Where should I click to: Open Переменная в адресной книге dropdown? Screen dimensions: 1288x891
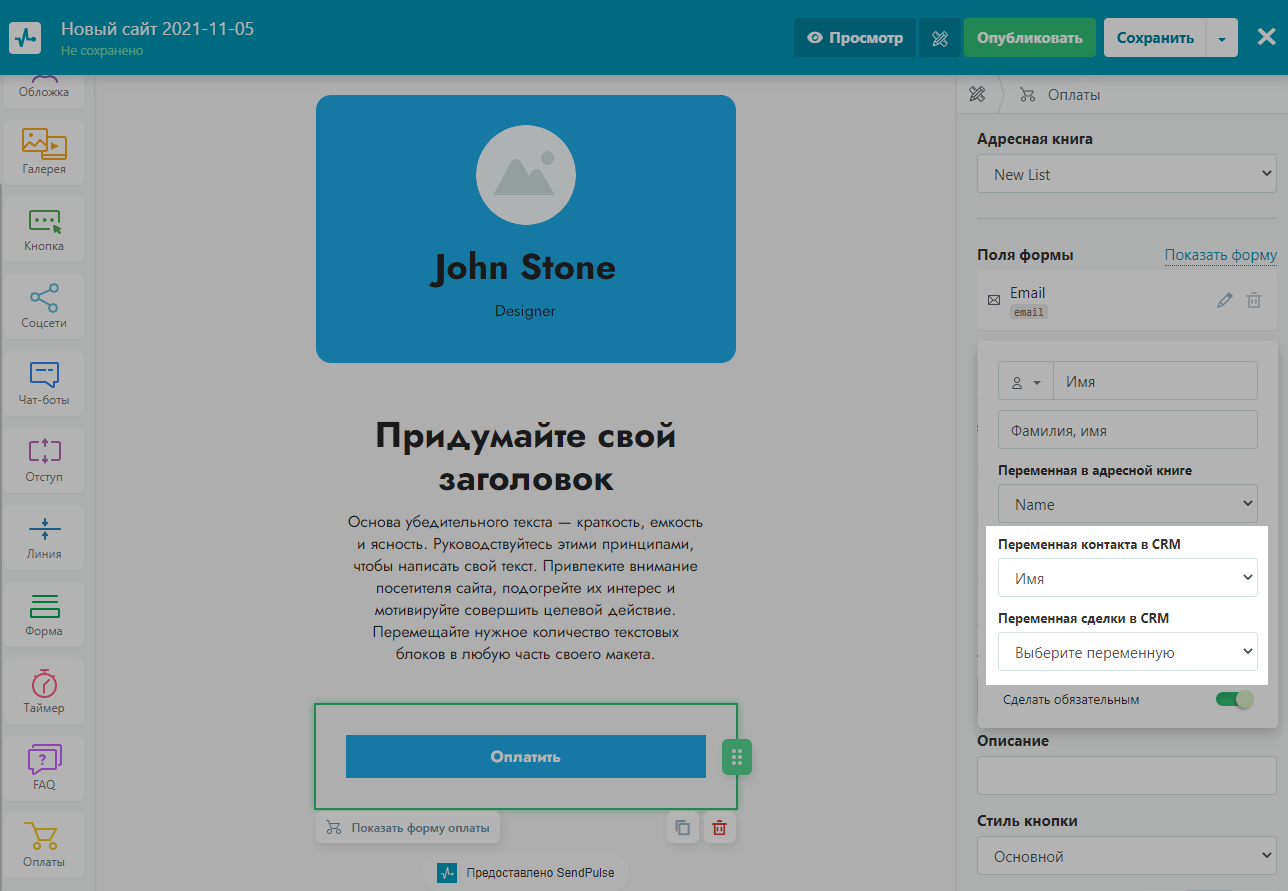tap(1128, 504)
